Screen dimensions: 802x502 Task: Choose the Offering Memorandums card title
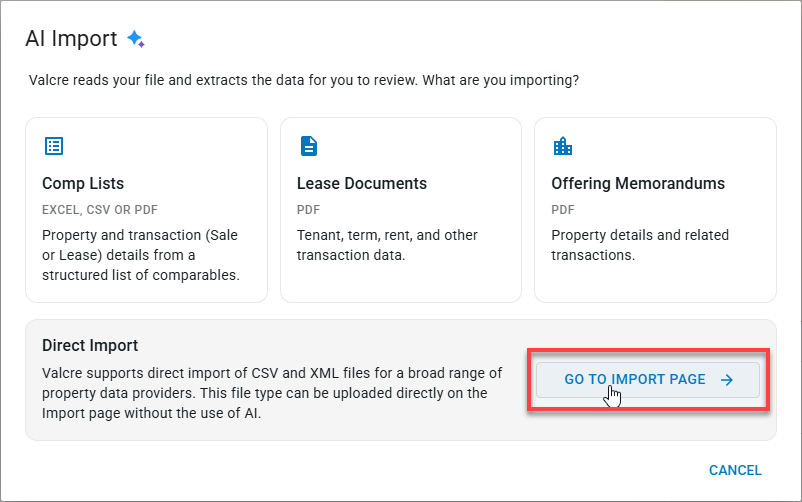[638, 183]
